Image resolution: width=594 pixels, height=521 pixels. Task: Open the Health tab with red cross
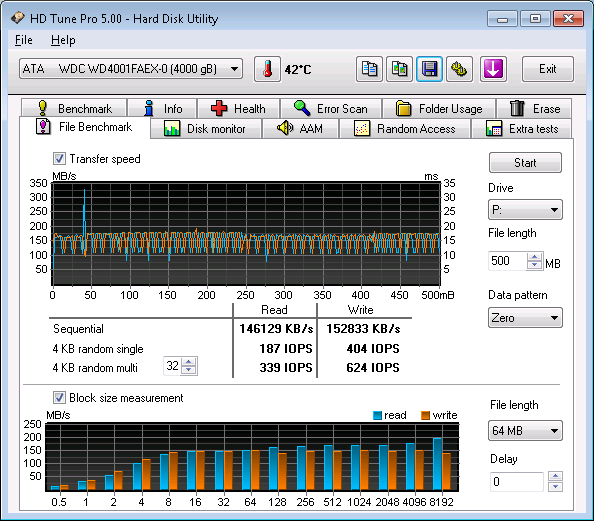[x=239, y=108]
